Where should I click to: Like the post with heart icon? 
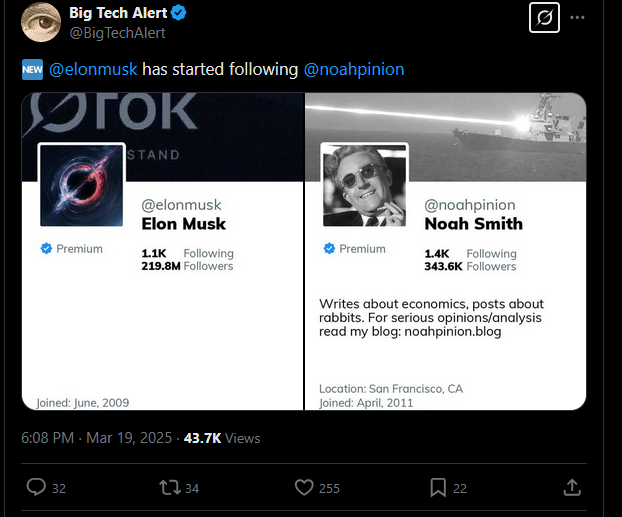coord(305,488)
